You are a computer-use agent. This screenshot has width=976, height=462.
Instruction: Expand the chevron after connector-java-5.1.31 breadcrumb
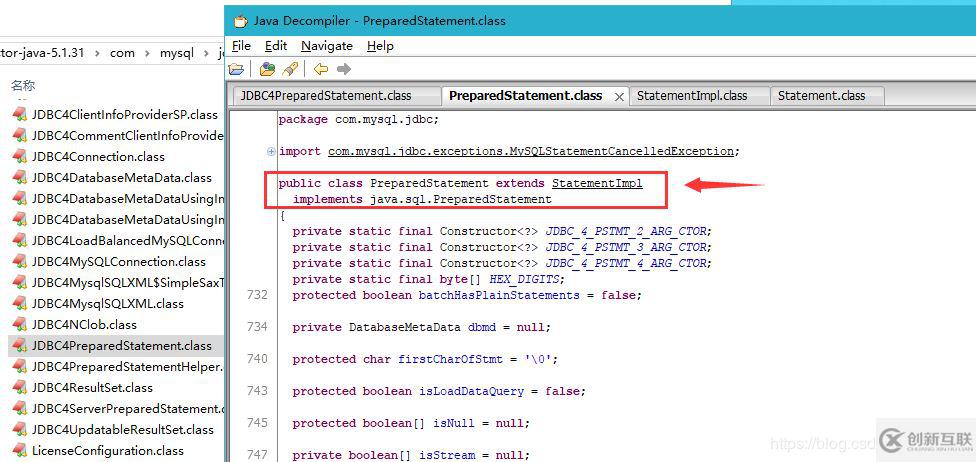pos(96,54)
